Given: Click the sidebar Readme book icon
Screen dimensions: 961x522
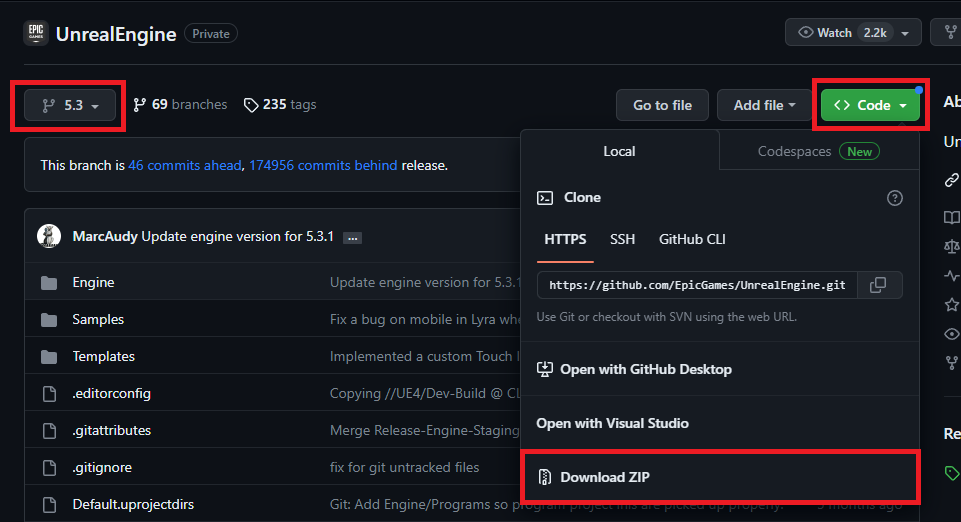Looking at the screenshot, I should (951, 217).
